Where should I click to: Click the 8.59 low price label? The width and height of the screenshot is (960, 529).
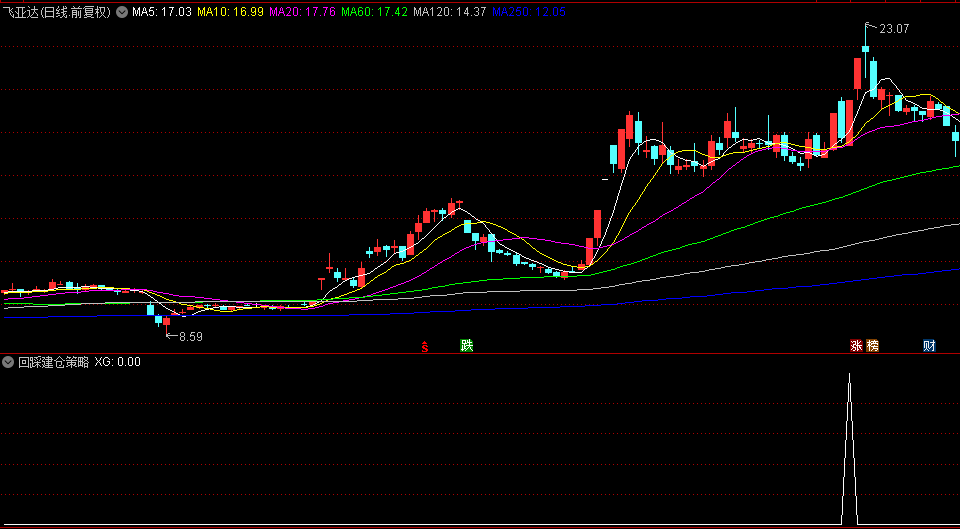coord(190,336)
